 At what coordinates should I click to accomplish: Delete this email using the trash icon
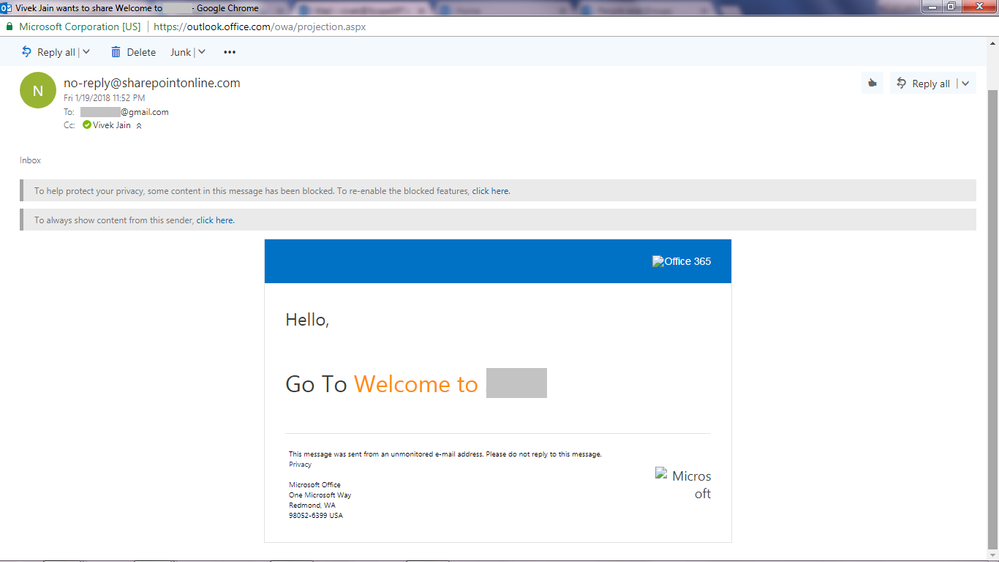(133, 52)
